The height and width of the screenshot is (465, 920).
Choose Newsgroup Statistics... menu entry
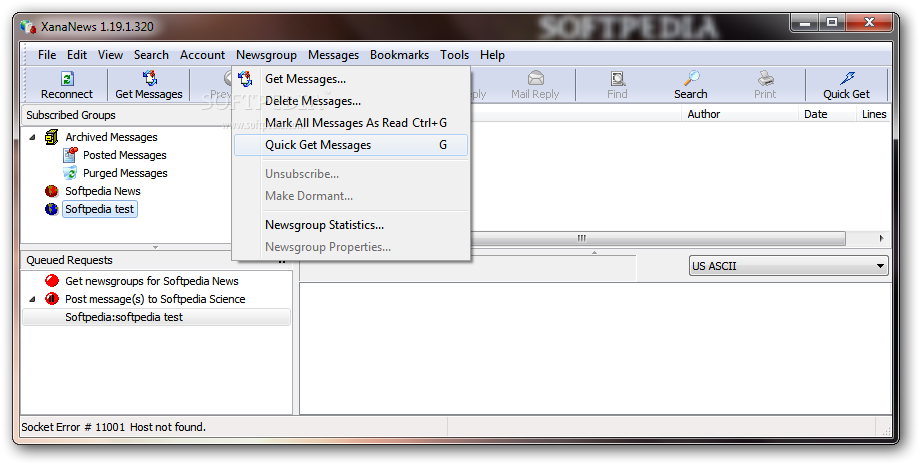[x=351, y=225]
